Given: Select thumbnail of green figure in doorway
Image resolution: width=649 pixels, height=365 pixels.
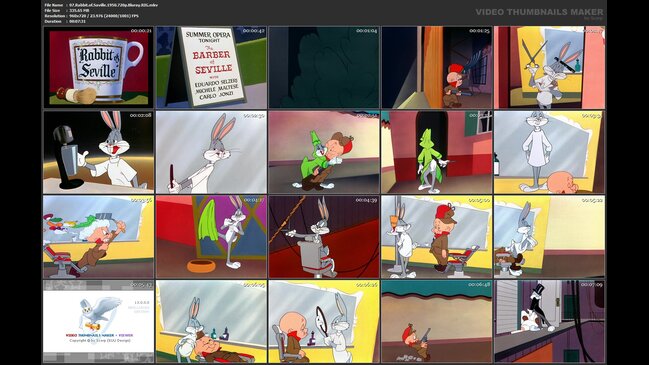Looking at the screenshot, I should pos(436,152).
